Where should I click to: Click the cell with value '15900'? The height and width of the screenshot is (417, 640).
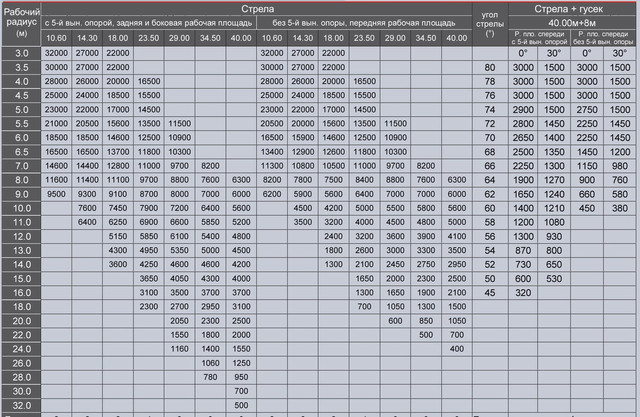pyautogui.click(x=303, y=138)
